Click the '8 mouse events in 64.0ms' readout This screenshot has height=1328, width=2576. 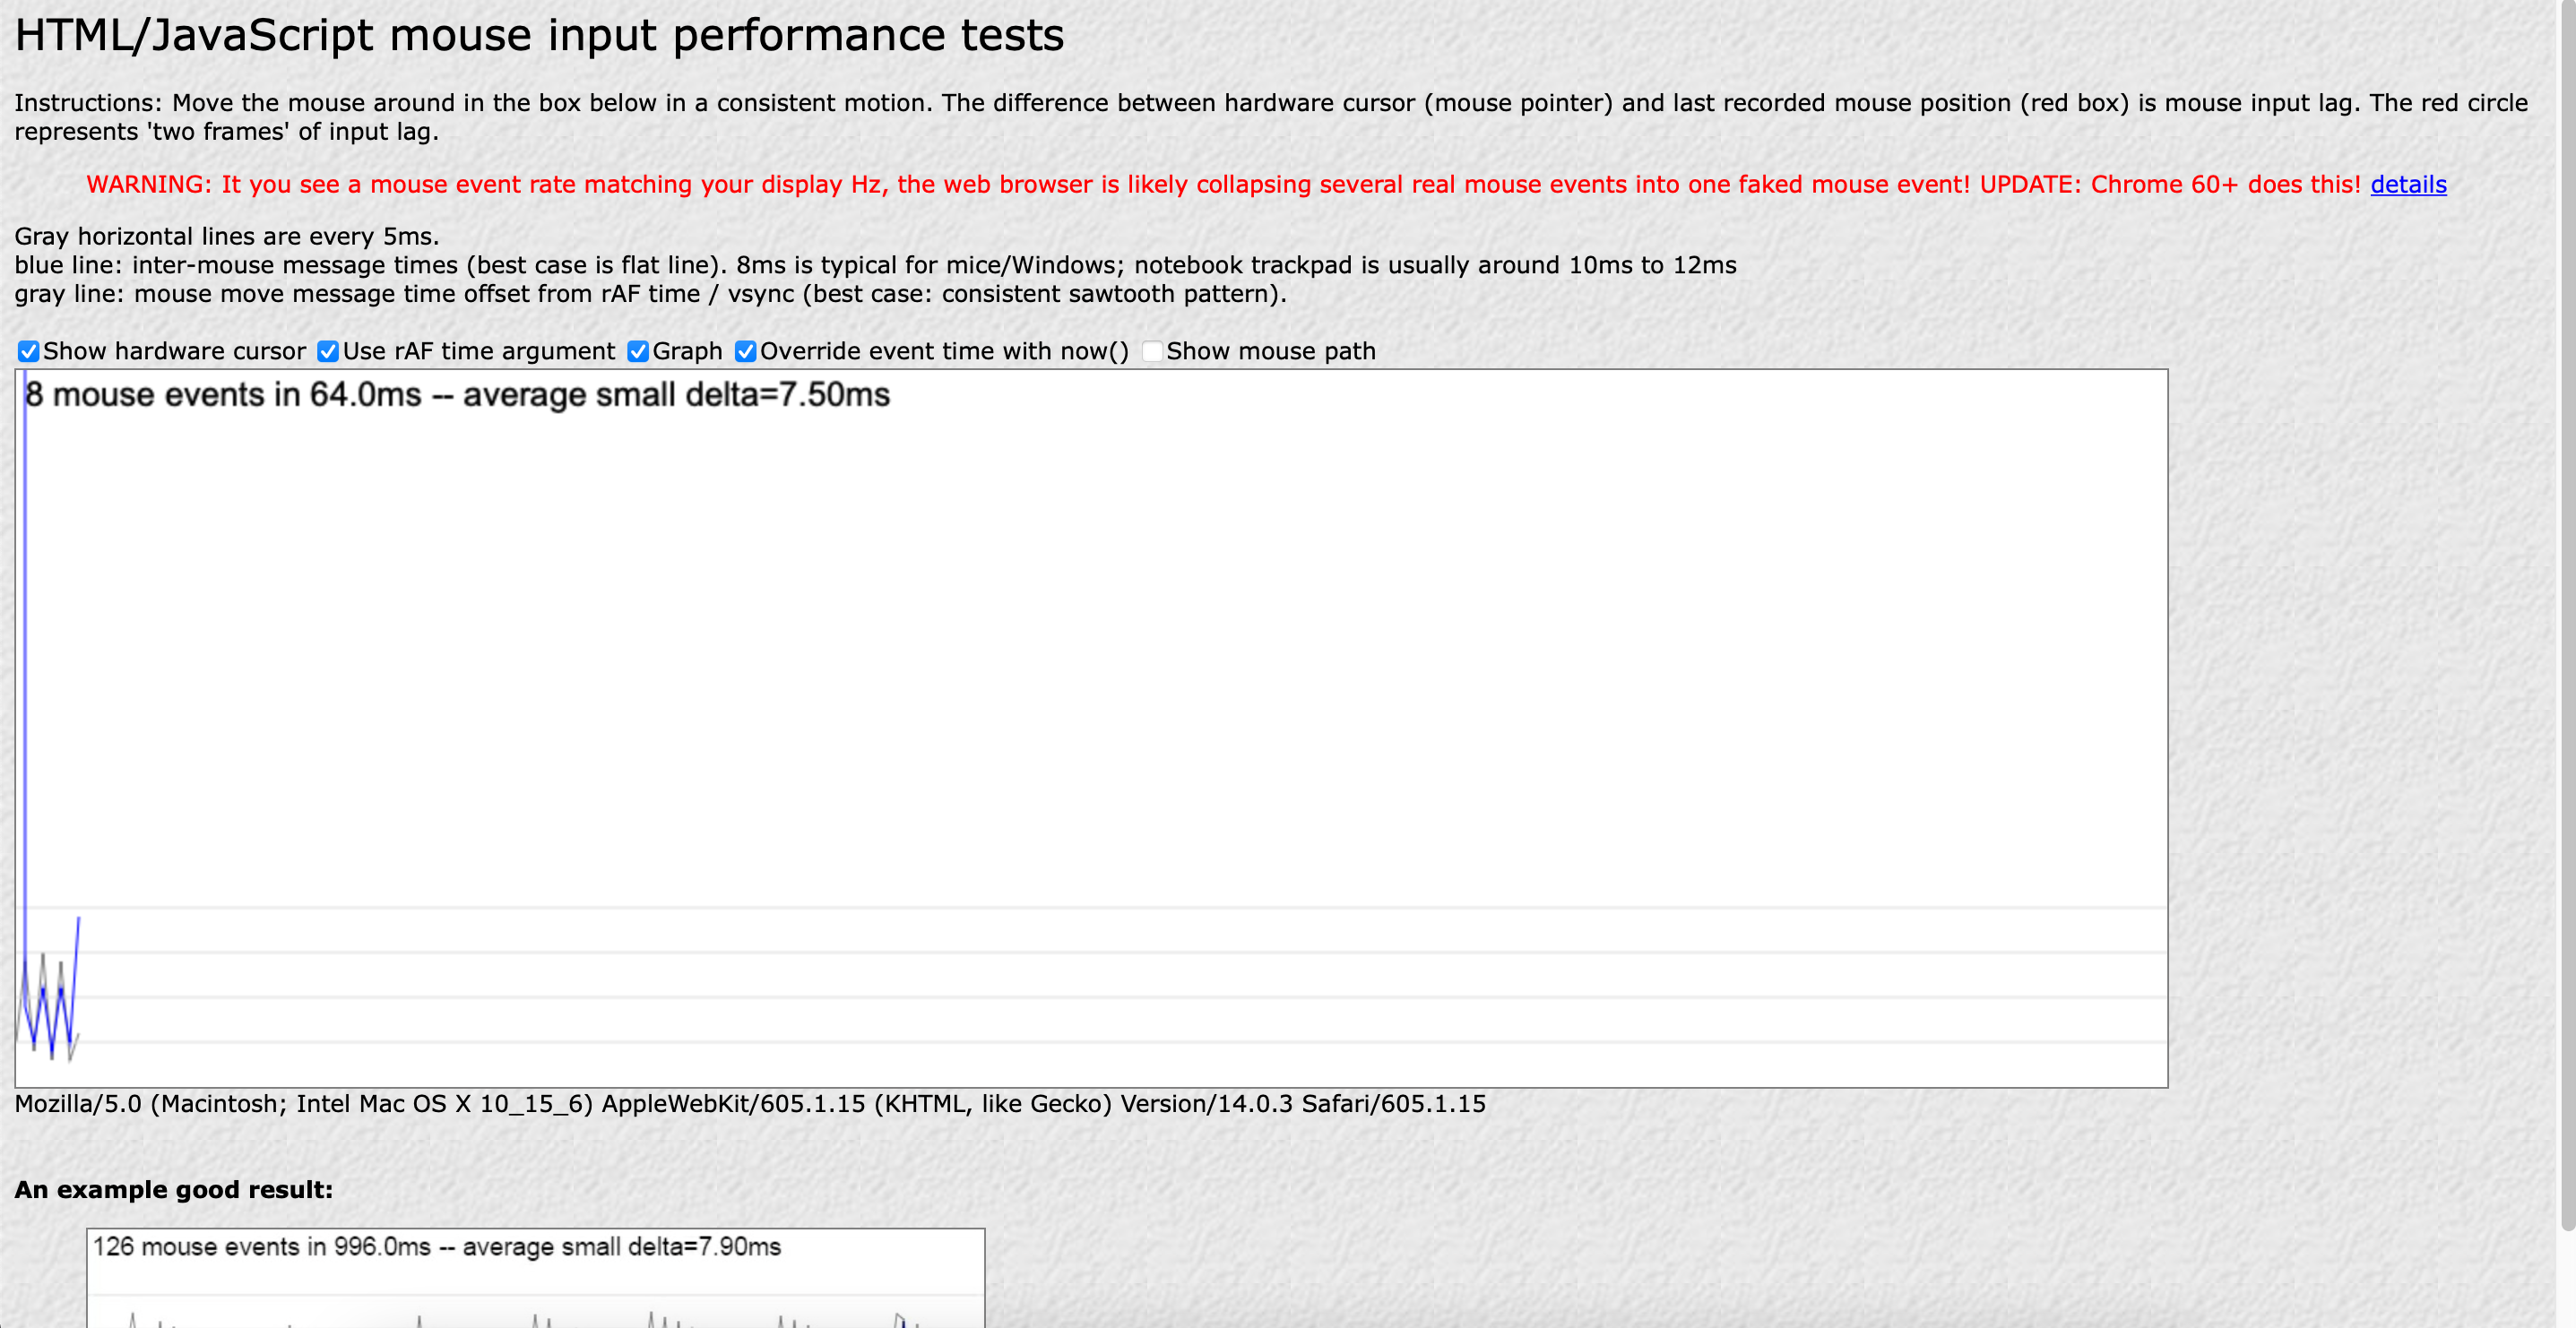click(x=456, y=395)
